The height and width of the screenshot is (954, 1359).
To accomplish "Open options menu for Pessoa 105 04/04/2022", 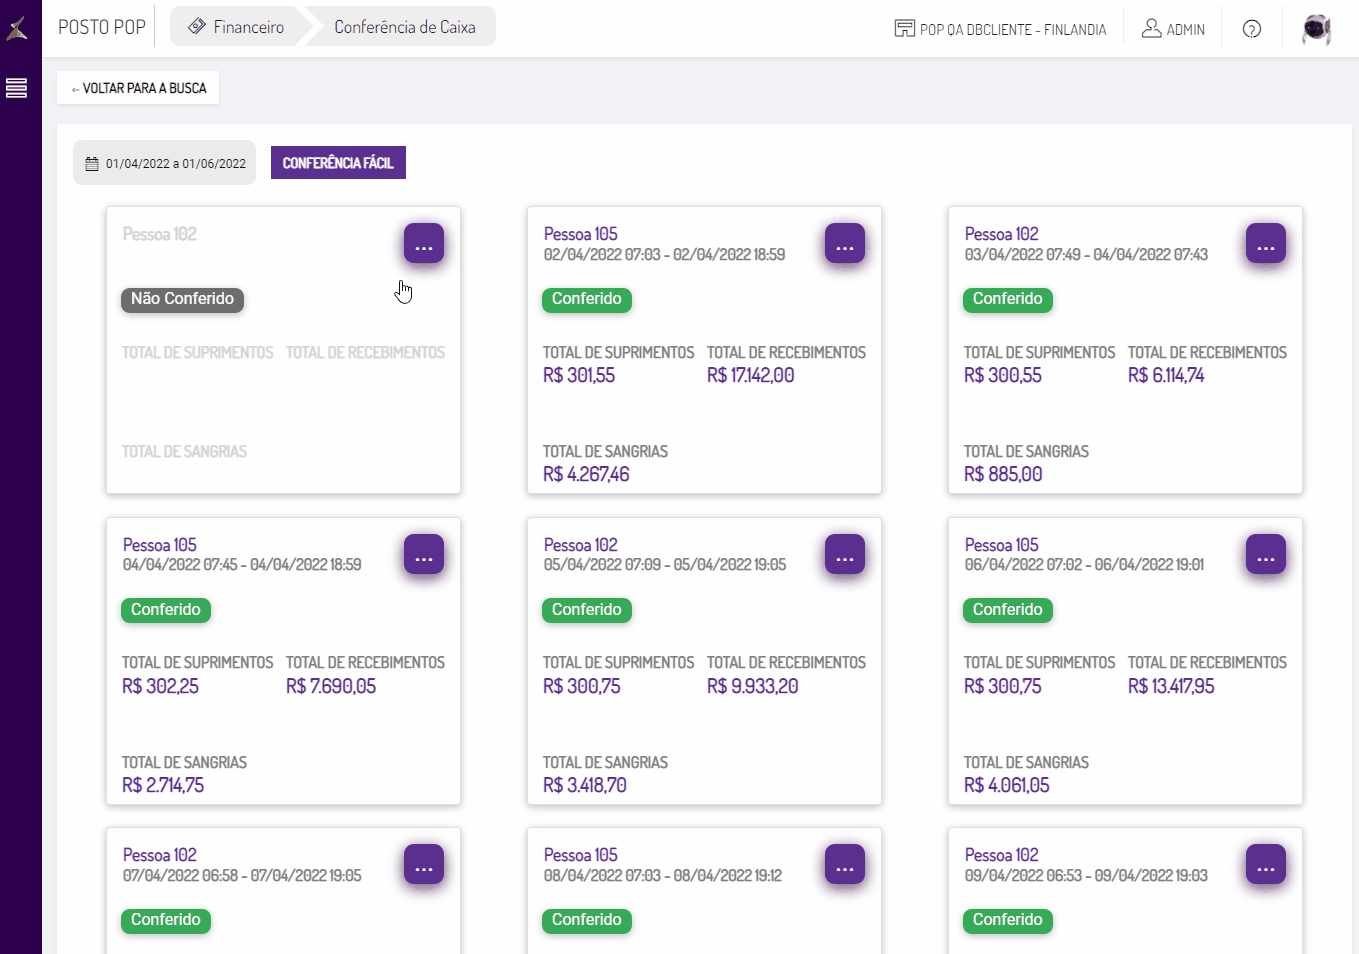I will [x=424, y=555].
